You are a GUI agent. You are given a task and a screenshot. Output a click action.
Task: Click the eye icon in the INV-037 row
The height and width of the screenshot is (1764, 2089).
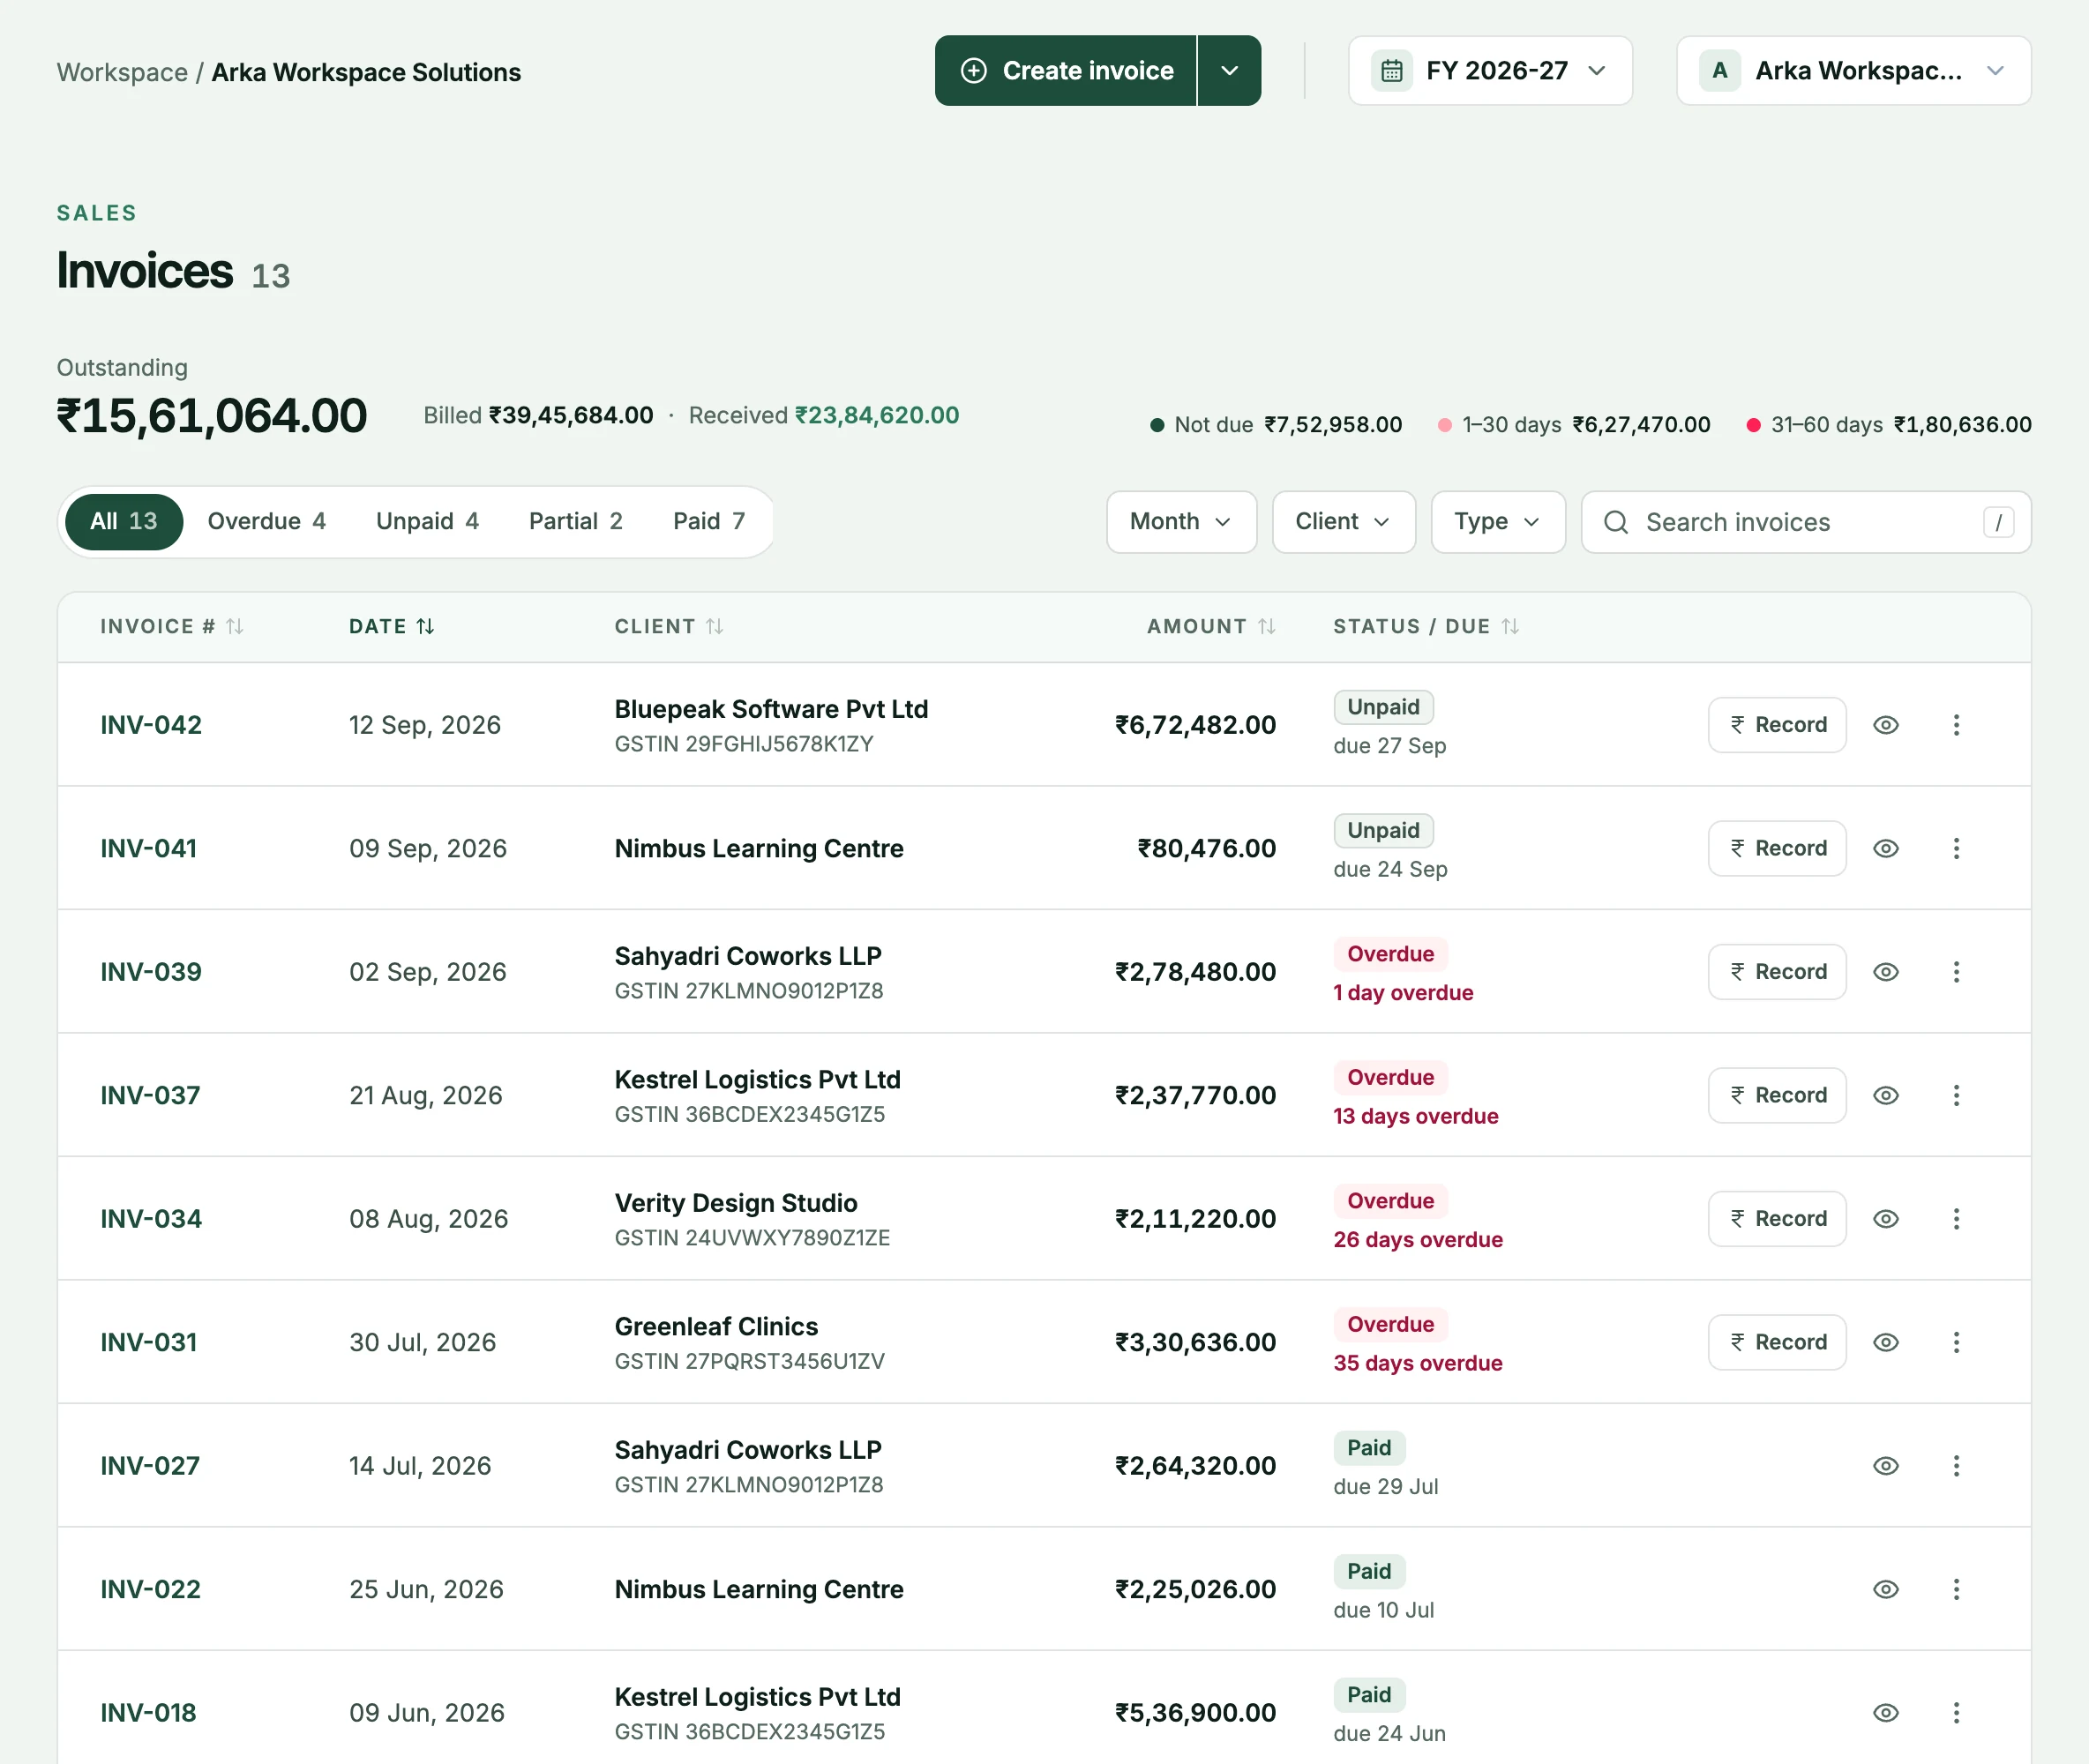[1885, 1095]
